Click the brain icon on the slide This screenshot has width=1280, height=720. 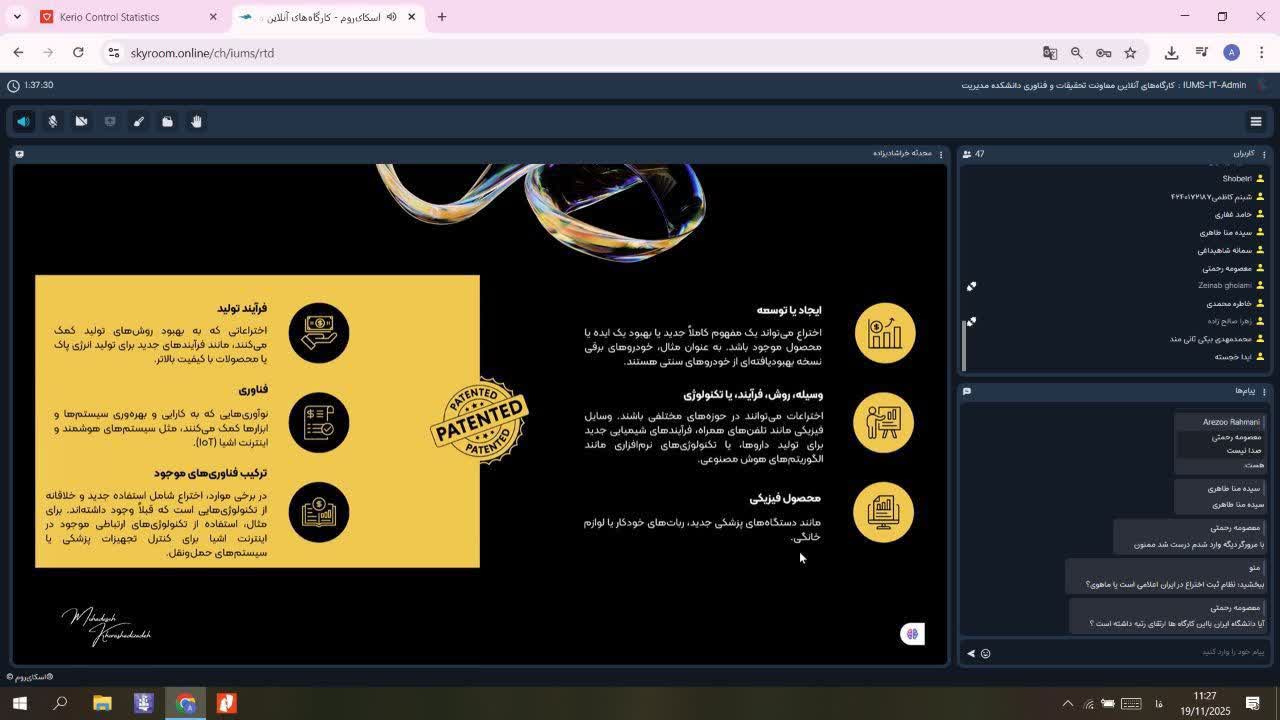click(912, 634)
